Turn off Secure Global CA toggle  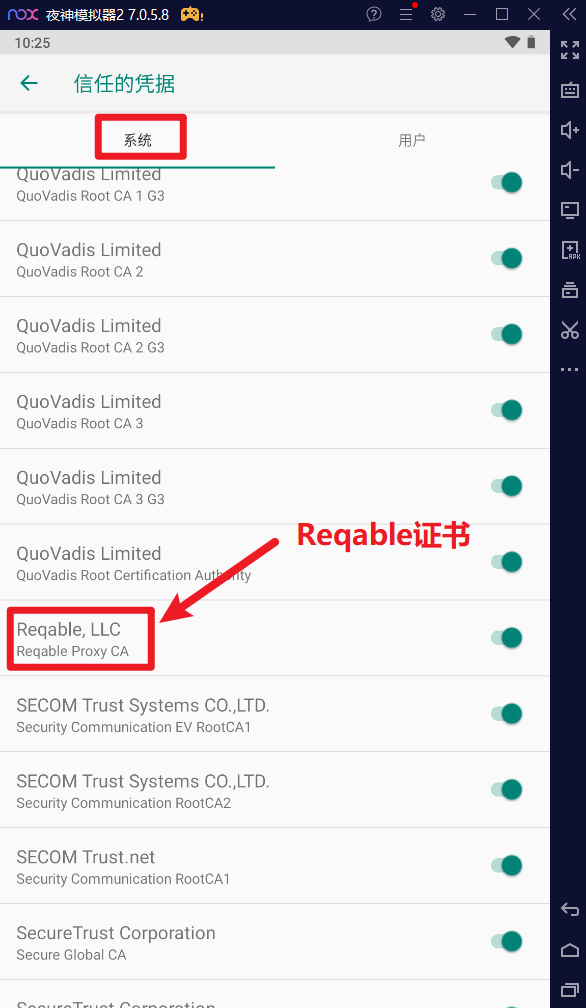507,941
